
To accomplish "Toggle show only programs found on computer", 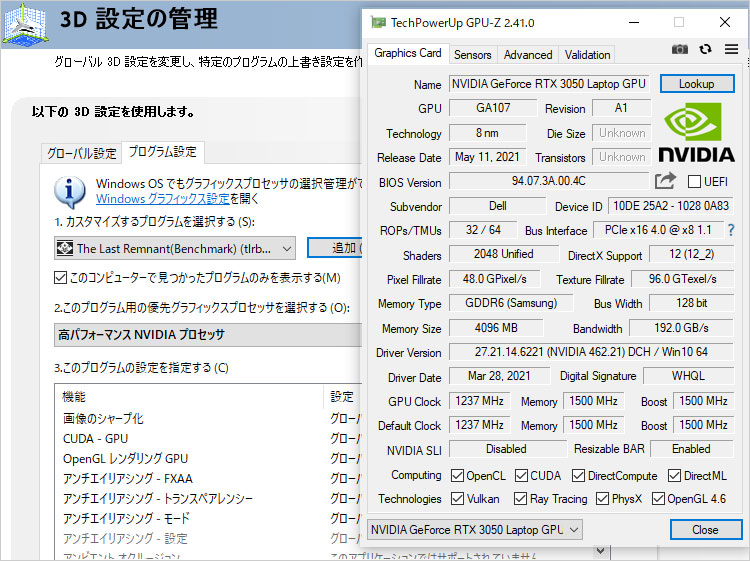I will click(60, 277).
